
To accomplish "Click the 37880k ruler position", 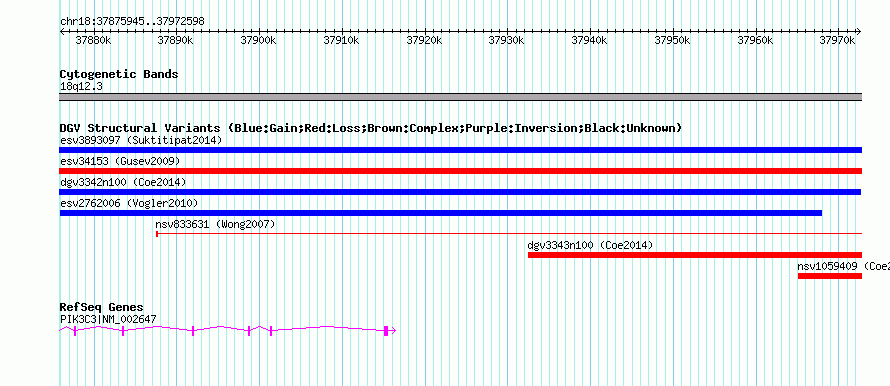I will (x=93, y=40).
